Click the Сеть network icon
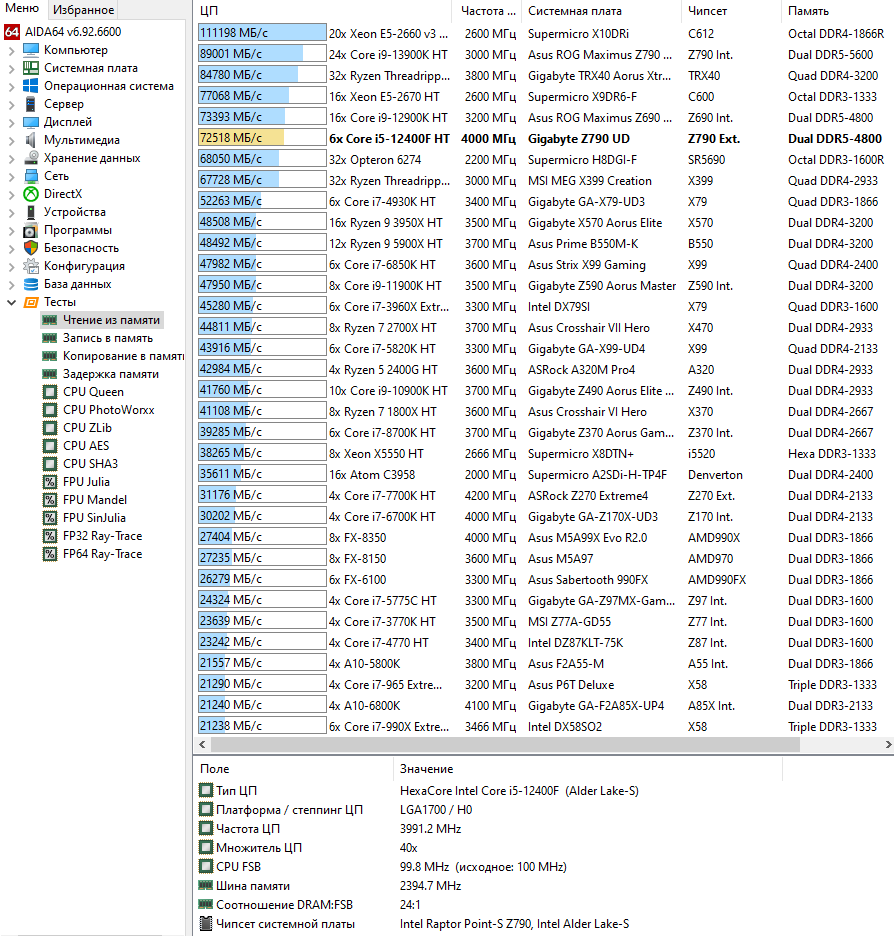This screenshot has height=936, width=894. pos(31,176)
